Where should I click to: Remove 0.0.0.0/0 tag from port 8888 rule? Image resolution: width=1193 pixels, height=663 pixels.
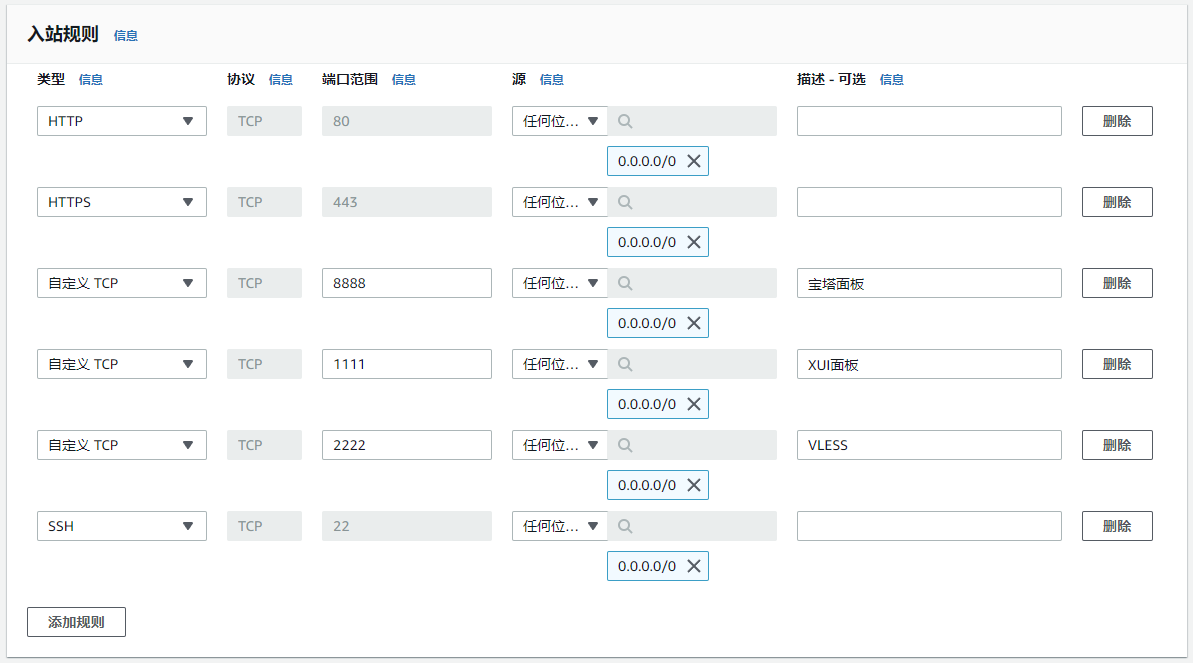click(x=693, y=323)
